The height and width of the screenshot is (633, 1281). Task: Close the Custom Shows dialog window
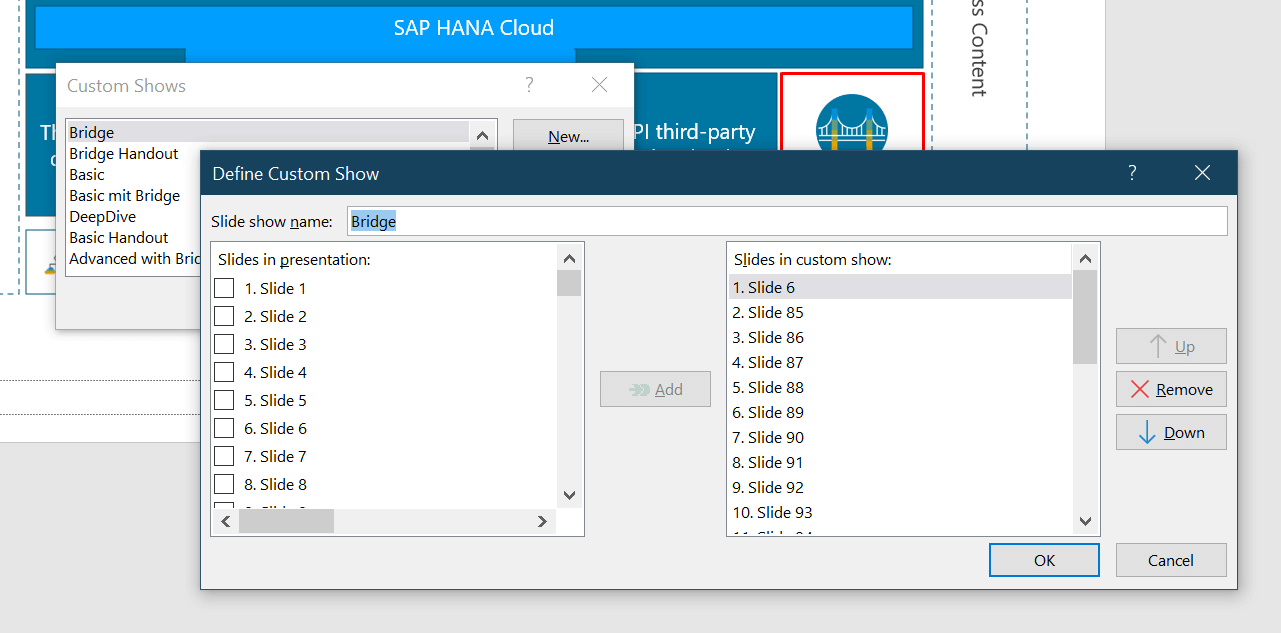(599, 85)
